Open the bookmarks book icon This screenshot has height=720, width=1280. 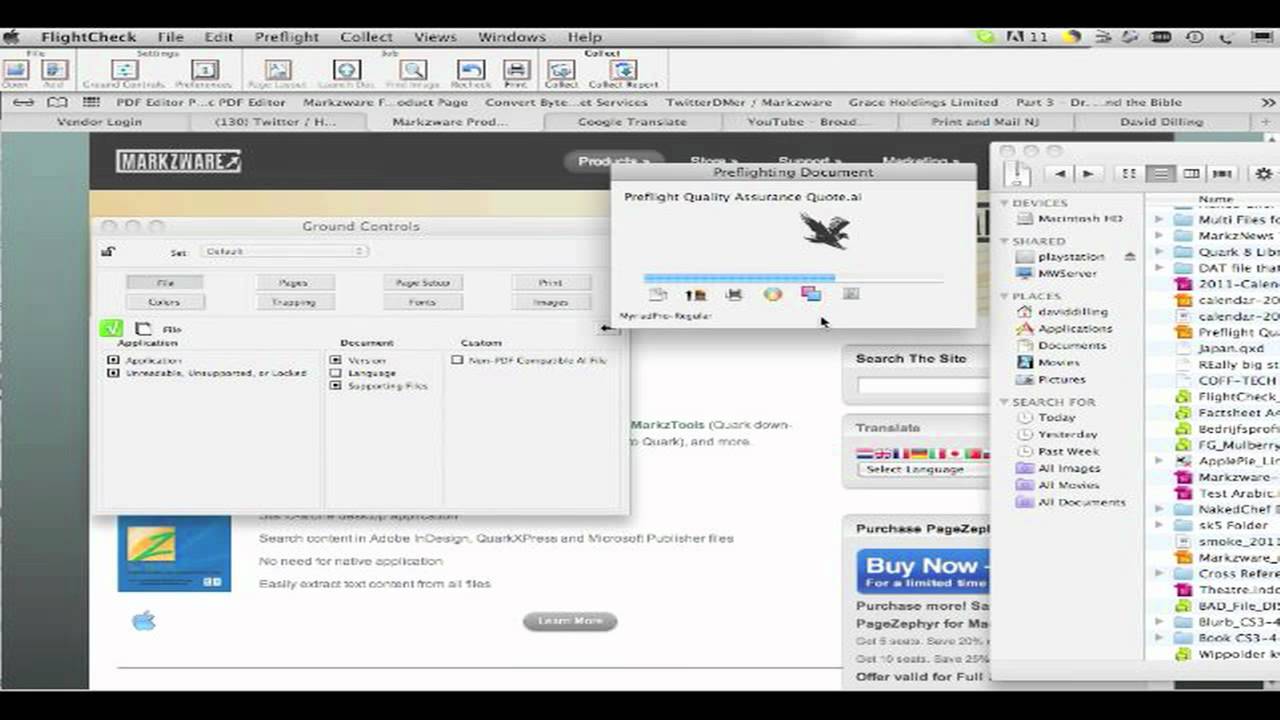57,102
